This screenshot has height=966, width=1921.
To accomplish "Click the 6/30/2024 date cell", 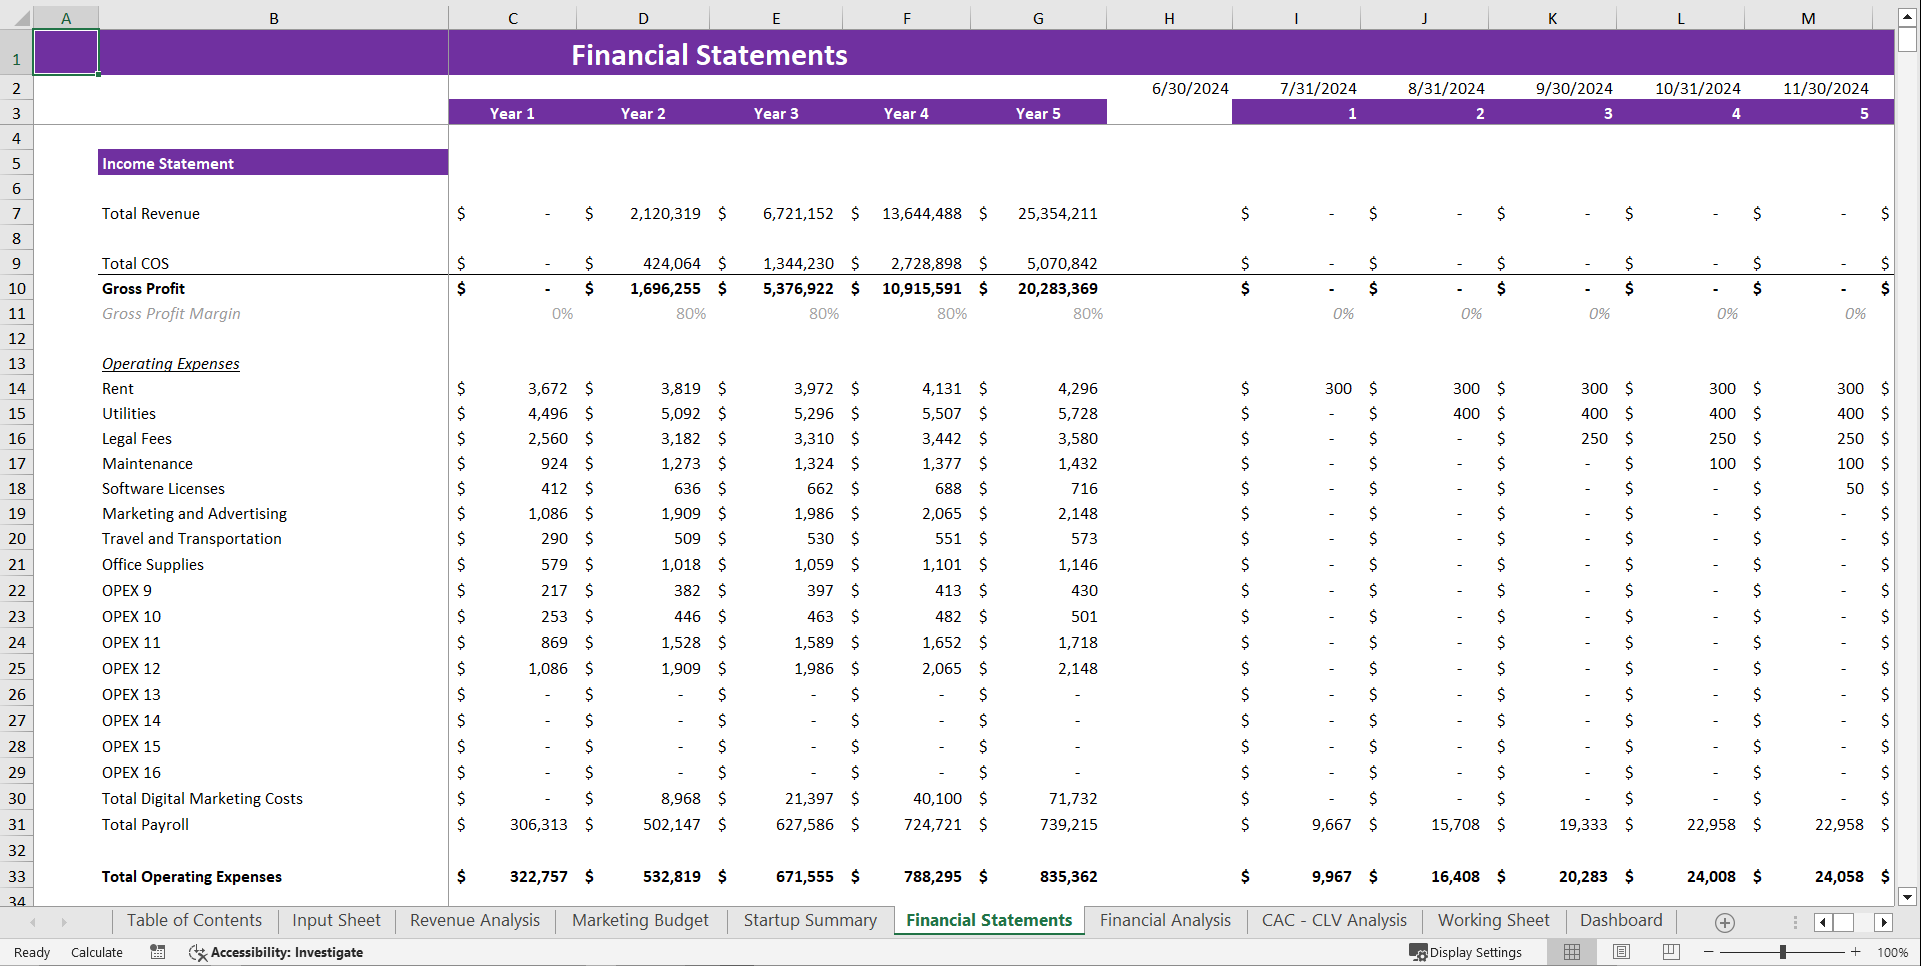I will 1190,88.
